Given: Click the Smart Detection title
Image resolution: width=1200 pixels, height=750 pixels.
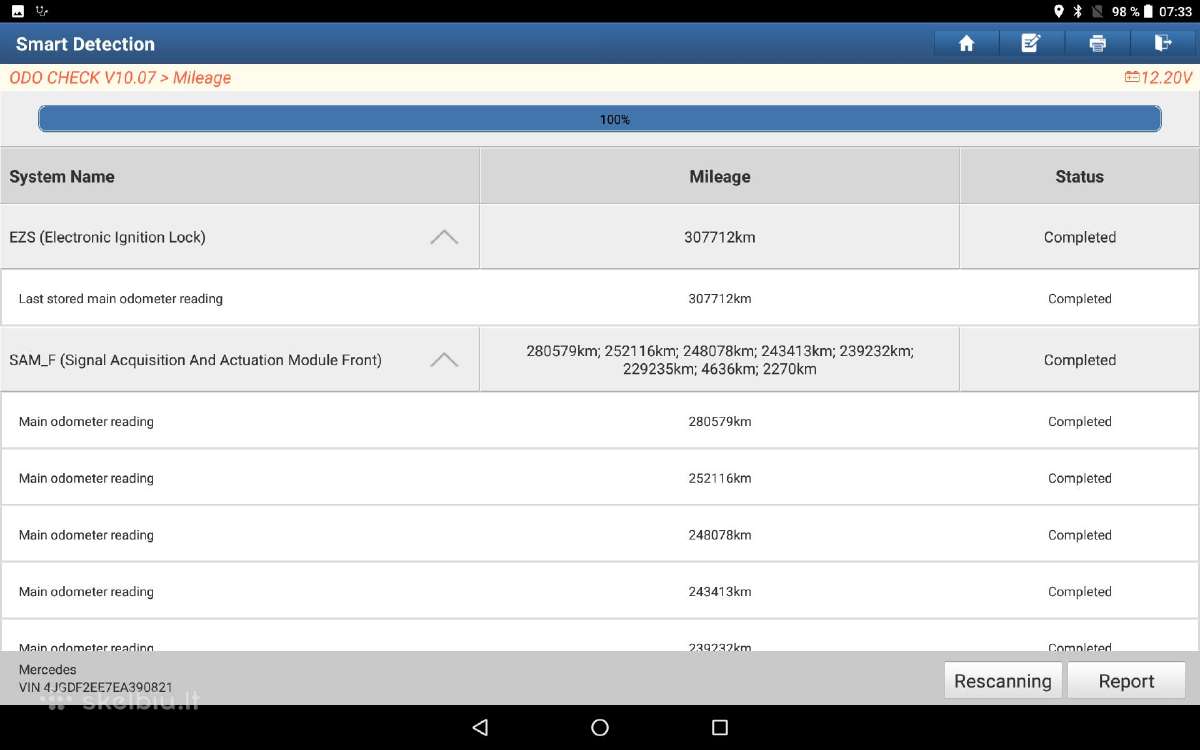Looking at the screenshot, I should [x=85, y=44].
